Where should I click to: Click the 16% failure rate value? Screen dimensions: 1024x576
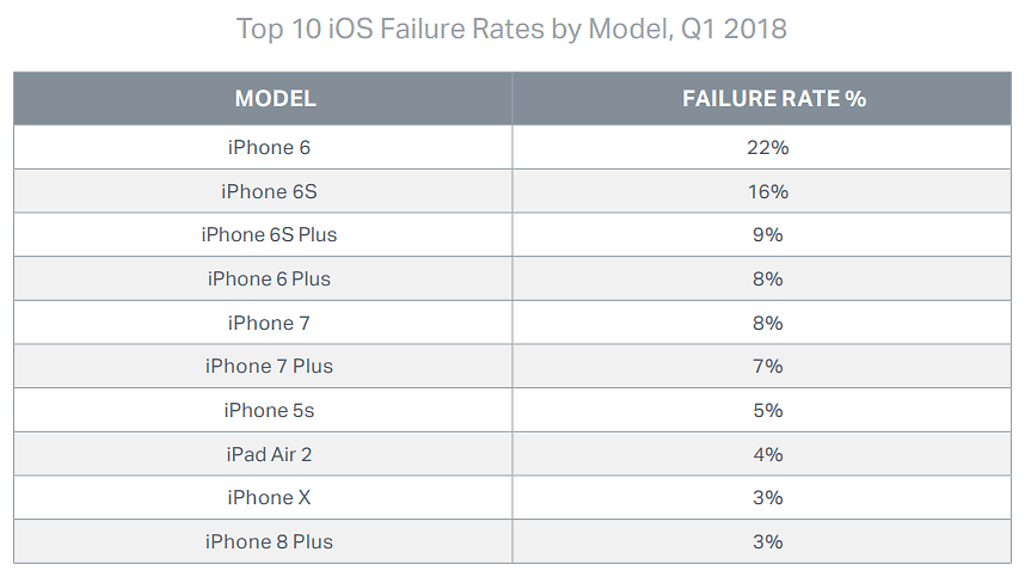(768, 191)
